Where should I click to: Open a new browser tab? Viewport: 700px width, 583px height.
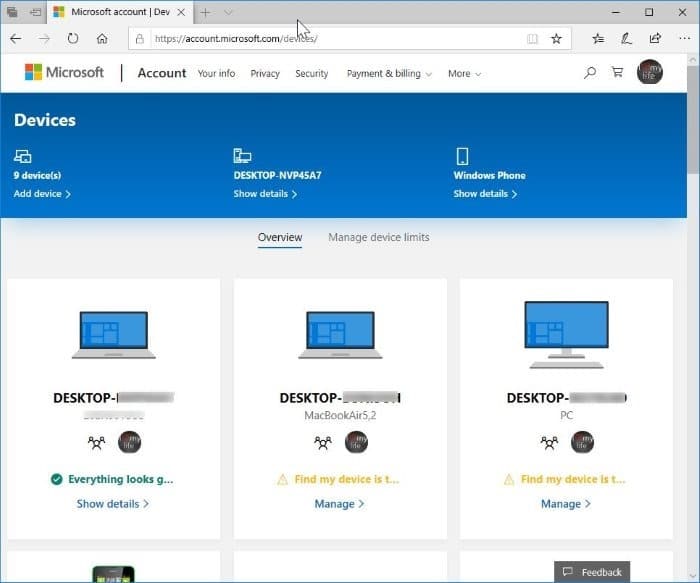205,12
